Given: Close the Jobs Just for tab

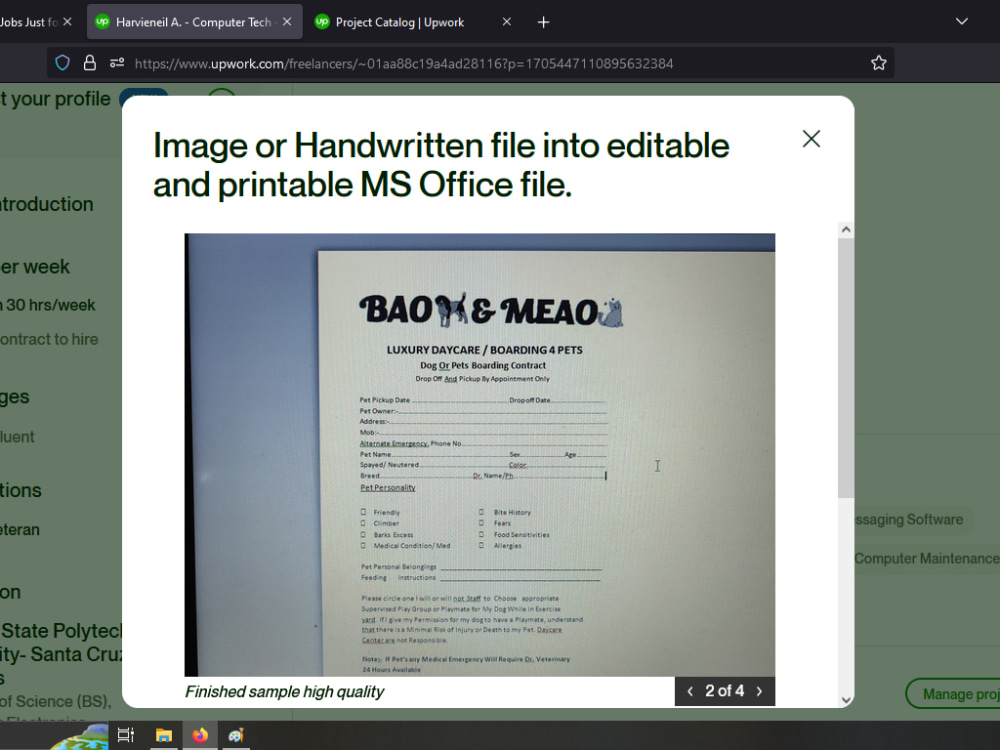Looking at the screenshot, I should [x=68, y=22].
